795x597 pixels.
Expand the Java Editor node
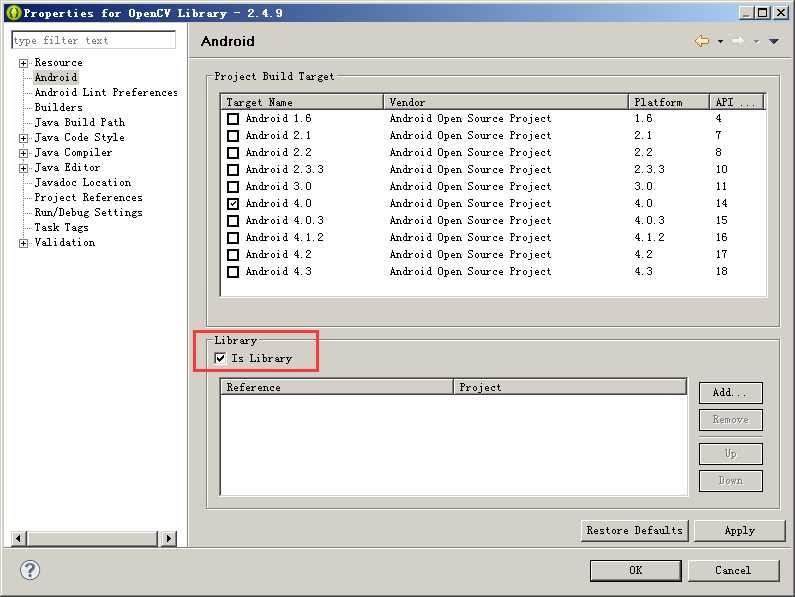[23, 168]
